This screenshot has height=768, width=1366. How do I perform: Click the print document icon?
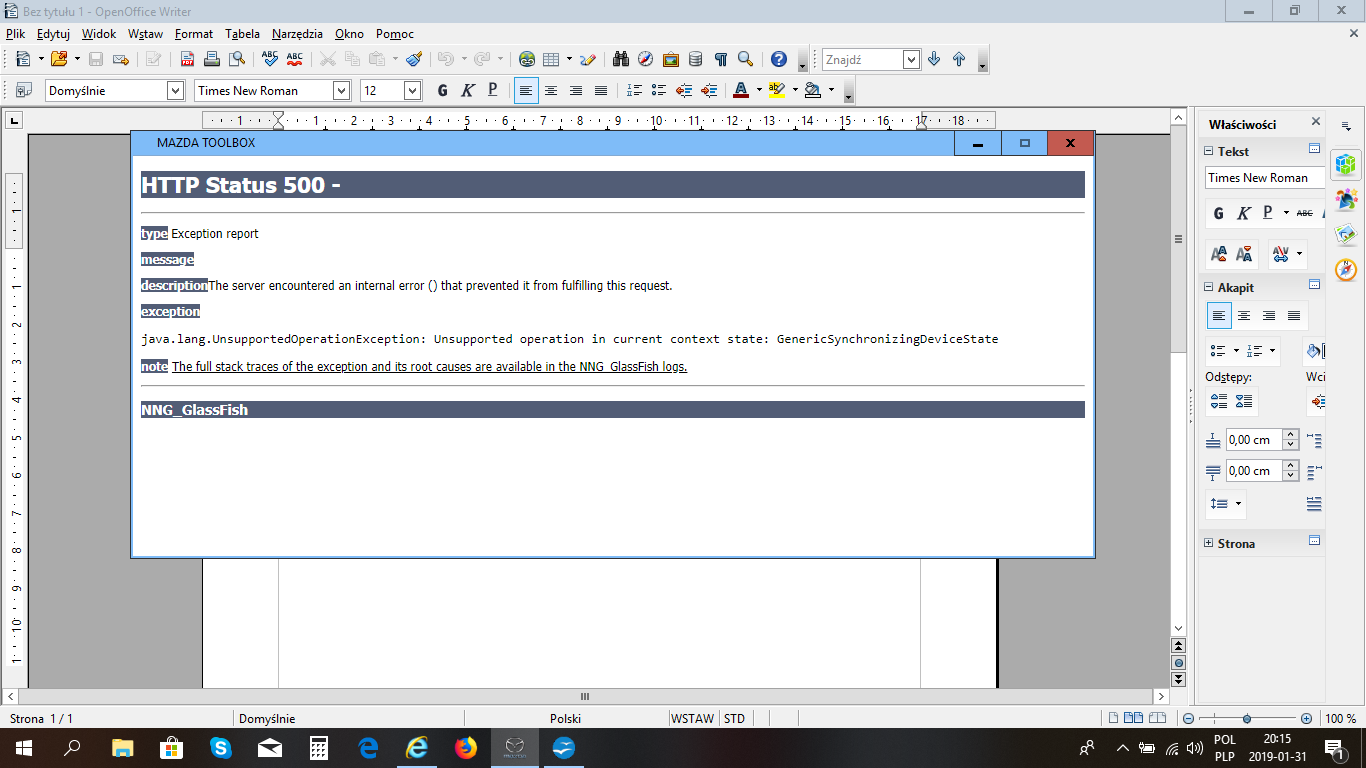(x=212, y=59)
